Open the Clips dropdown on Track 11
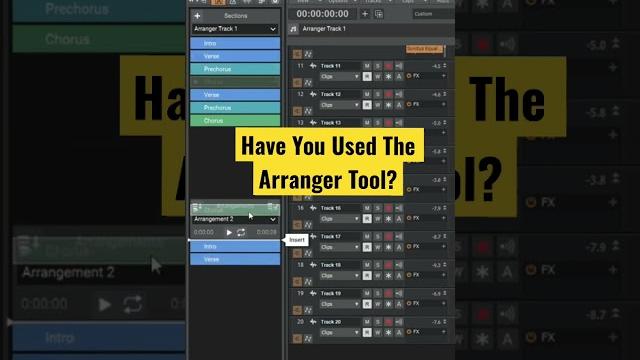The height and width of the screenshot is (360, 640). [x=340, y=77]
